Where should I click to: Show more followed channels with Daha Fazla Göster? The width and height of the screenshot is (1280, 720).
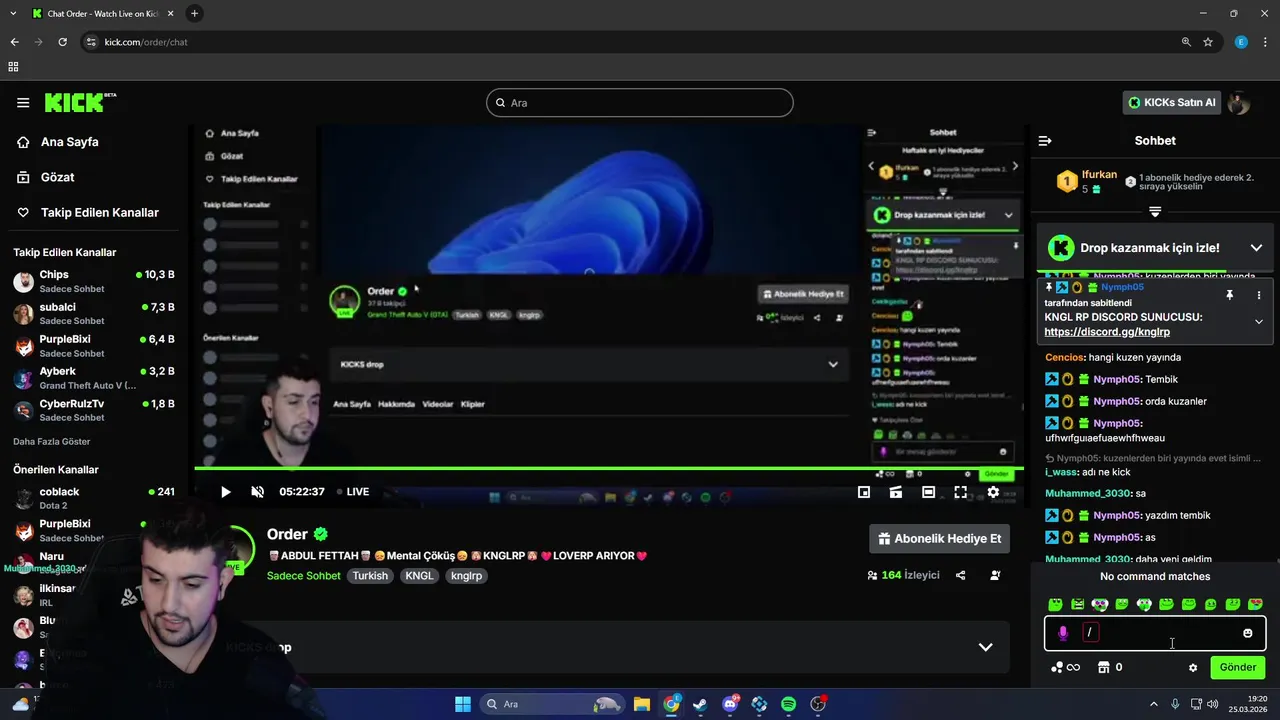(x=52, y=441)
